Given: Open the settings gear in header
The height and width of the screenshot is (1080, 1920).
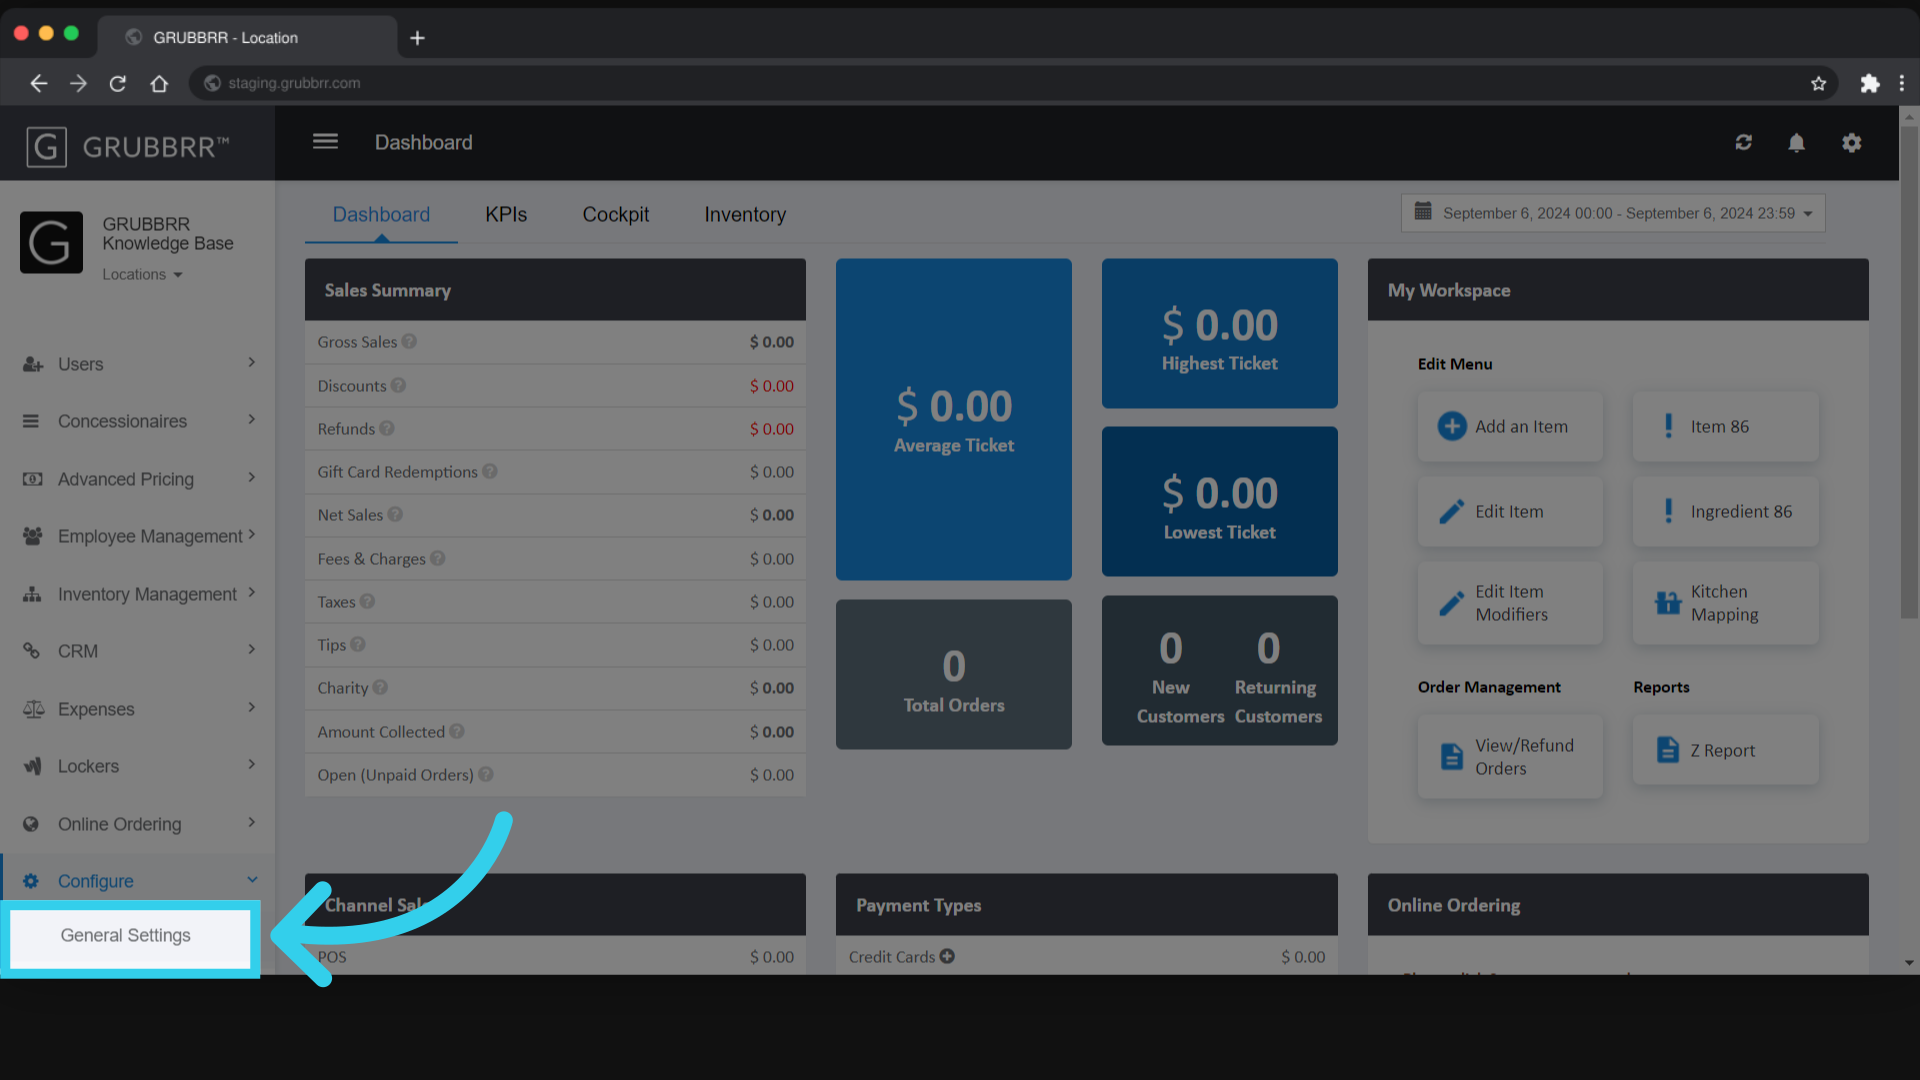Looking at the screenshot, I should tap(1851, 143).
